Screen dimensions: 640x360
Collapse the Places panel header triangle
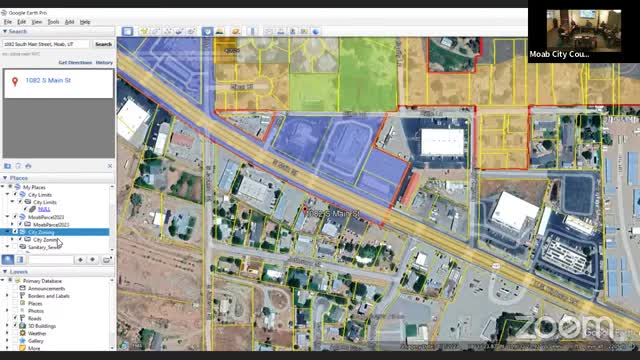point(5,178)
